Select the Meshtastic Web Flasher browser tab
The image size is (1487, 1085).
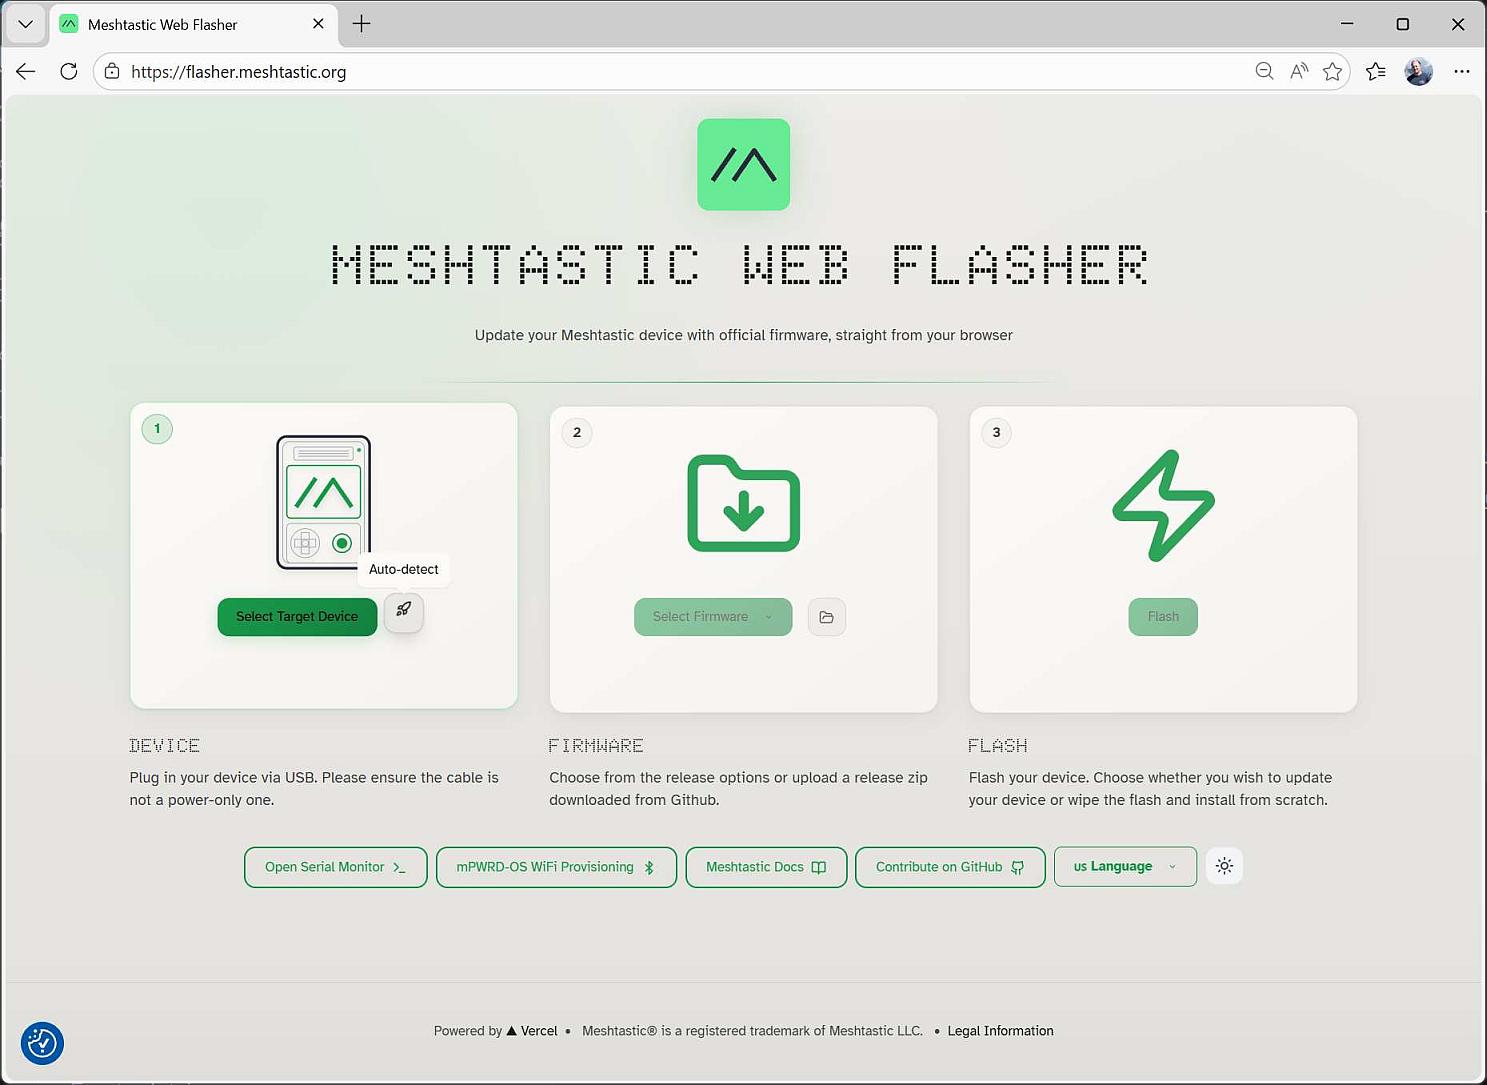pyautogui.click(x=163, y=24)
